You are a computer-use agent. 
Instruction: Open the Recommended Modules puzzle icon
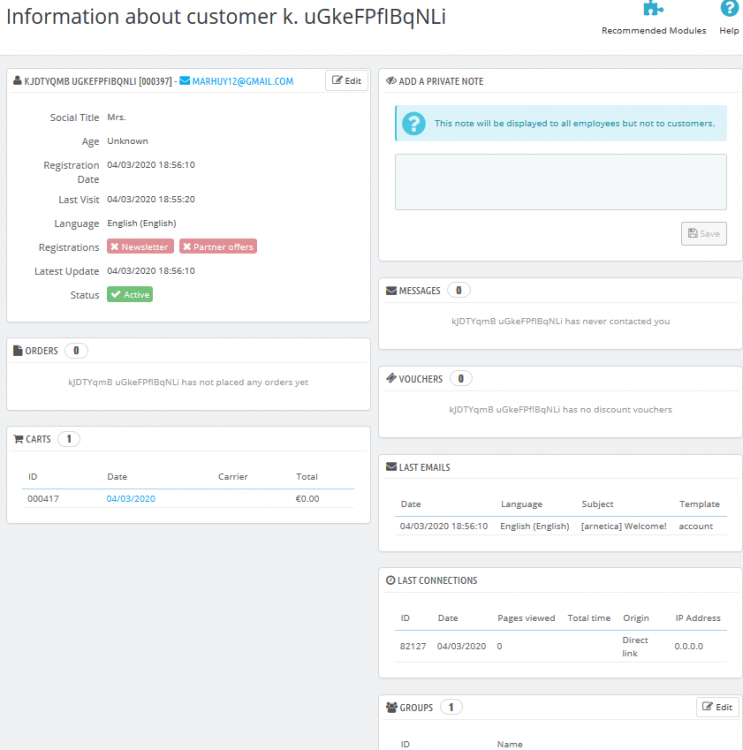(x=653, y=8)
